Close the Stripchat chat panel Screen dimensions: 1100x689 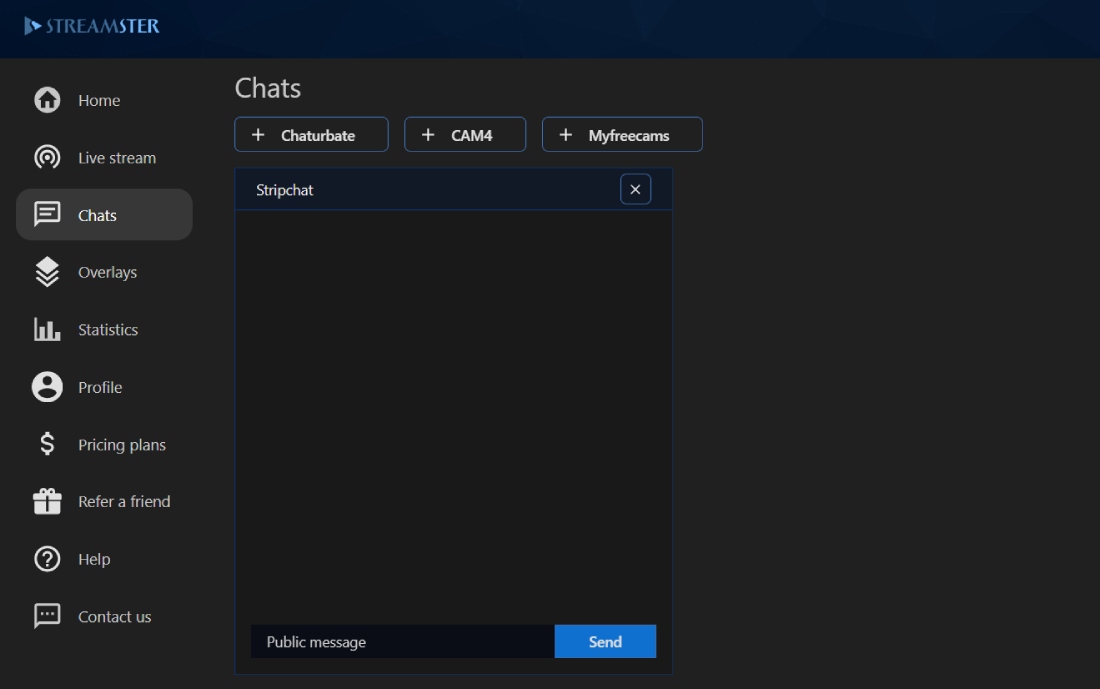tap(636, 189)
